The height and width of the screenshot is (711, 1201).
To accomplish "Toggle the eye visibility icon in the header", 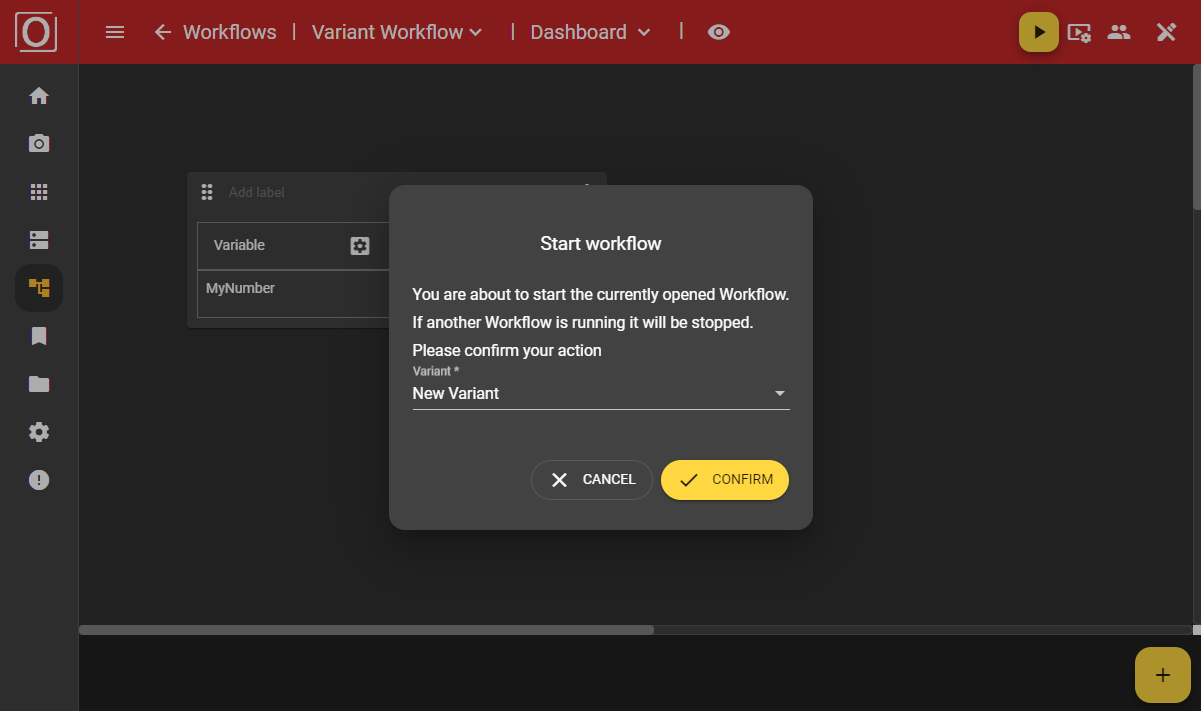I will pyautogui.click(x=718, y=32).
